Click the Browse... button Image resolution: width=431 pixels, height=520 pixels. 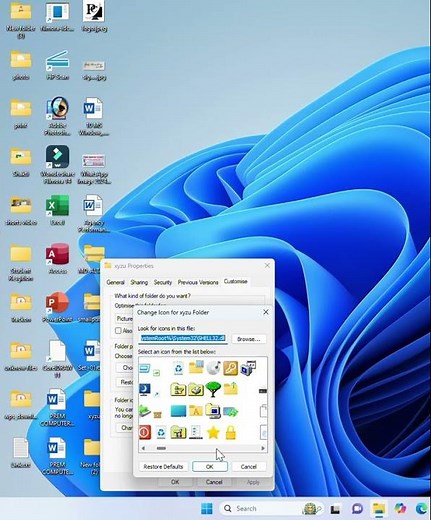coord(249,339)
